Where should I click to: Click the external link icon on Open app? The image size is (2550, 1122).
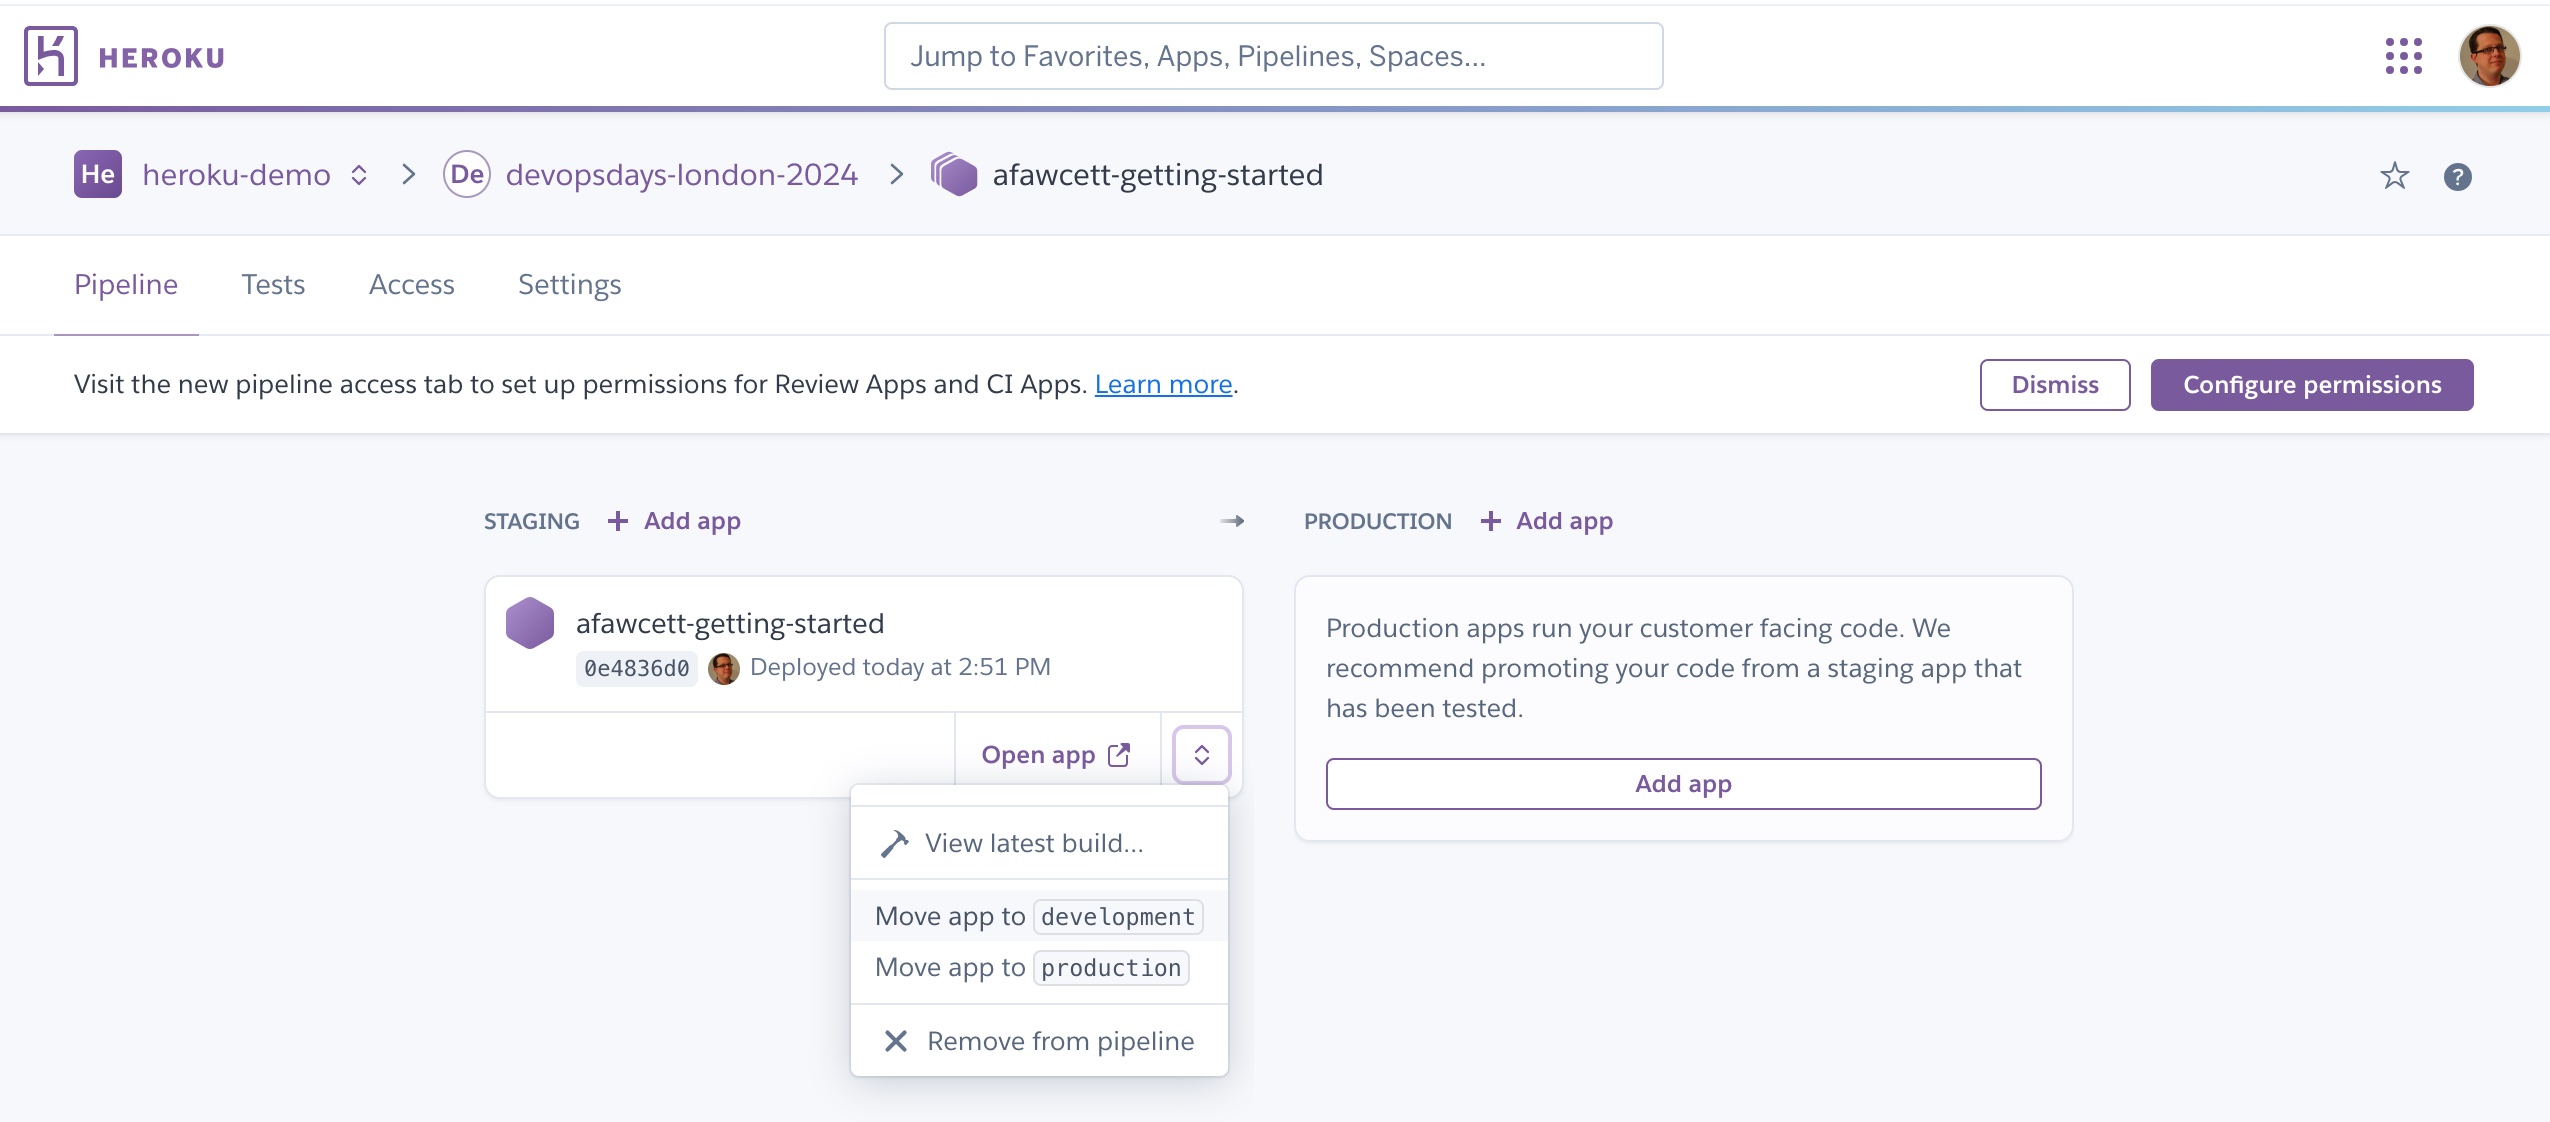coord(1119,755)
